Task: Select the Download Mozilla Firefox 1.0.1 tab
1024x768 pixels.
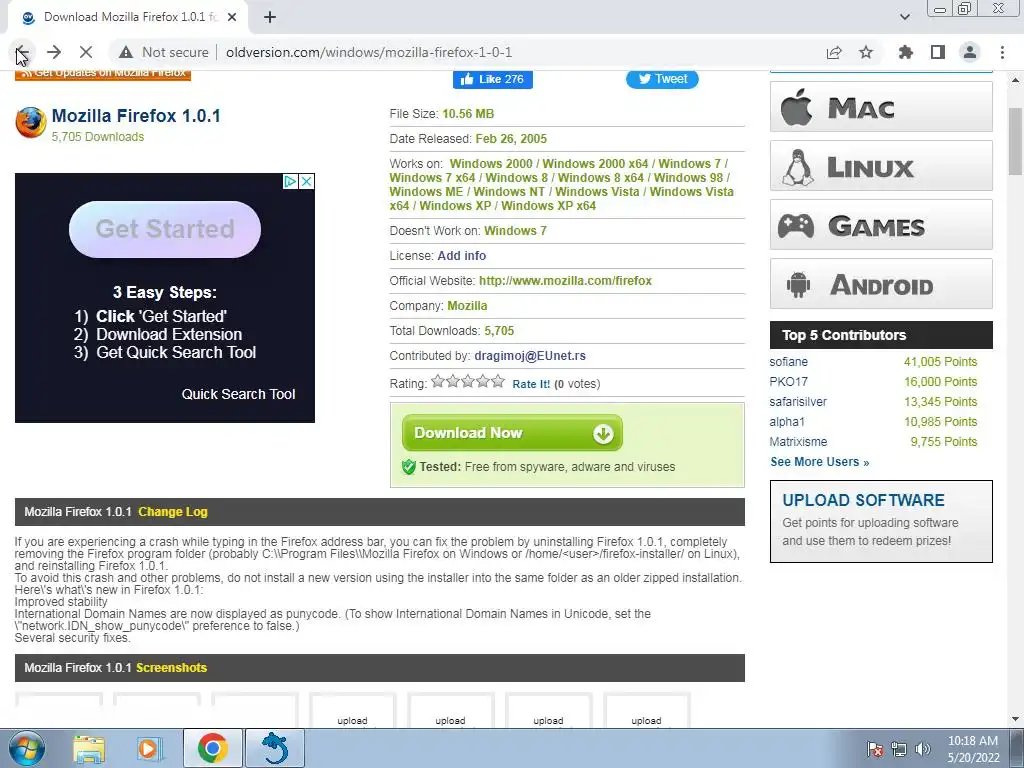Action: coord(127,18)
